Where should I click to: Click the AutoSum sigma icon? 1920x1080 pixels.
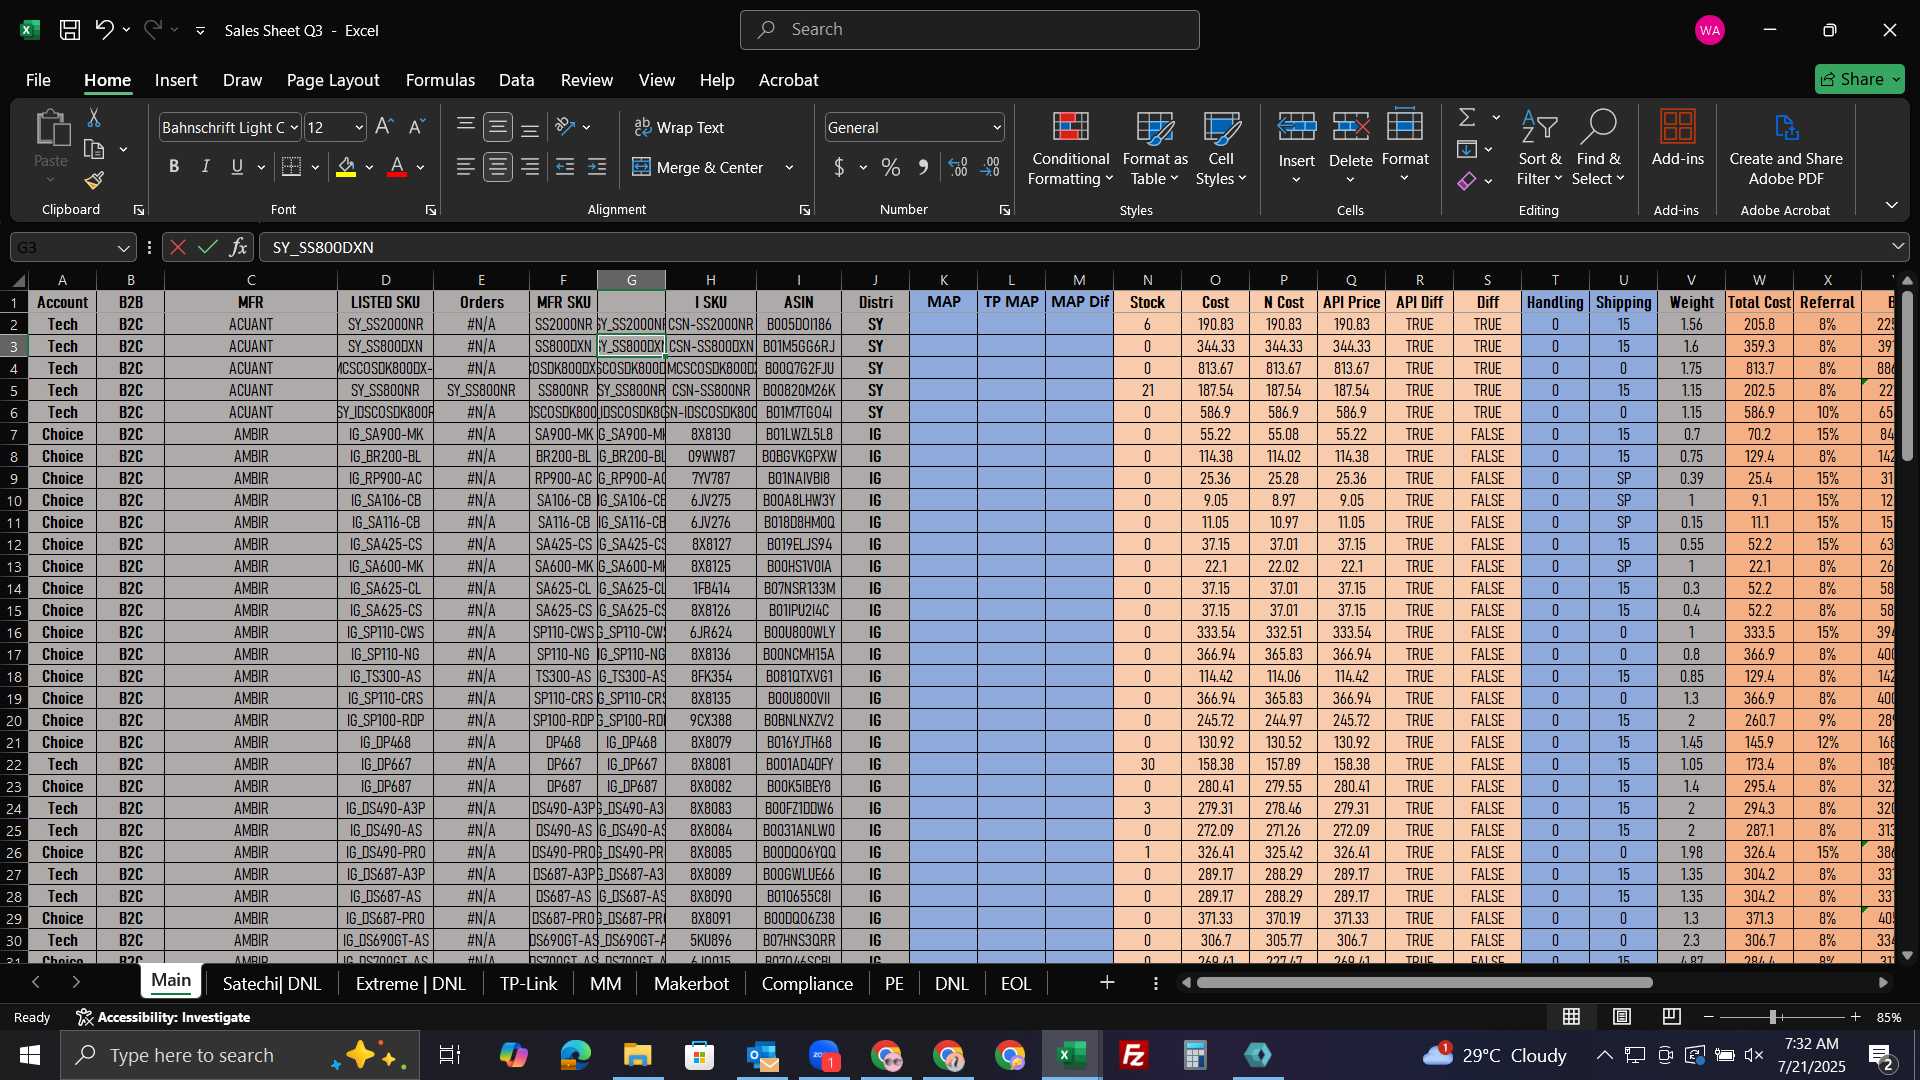1467,118
